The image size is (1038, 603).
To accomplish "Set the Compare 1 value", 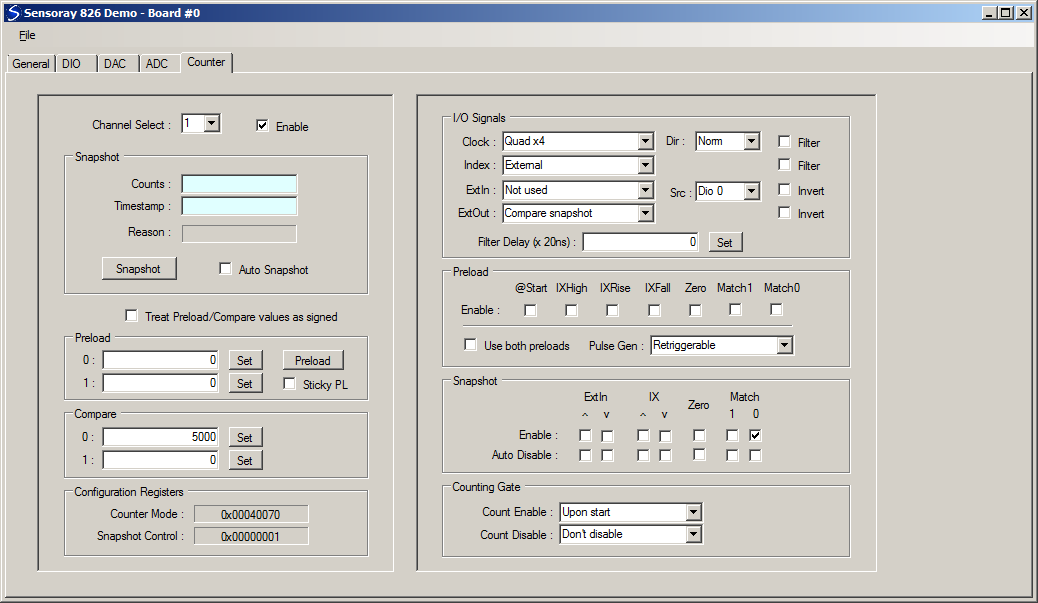I will (x=245, y=460).
